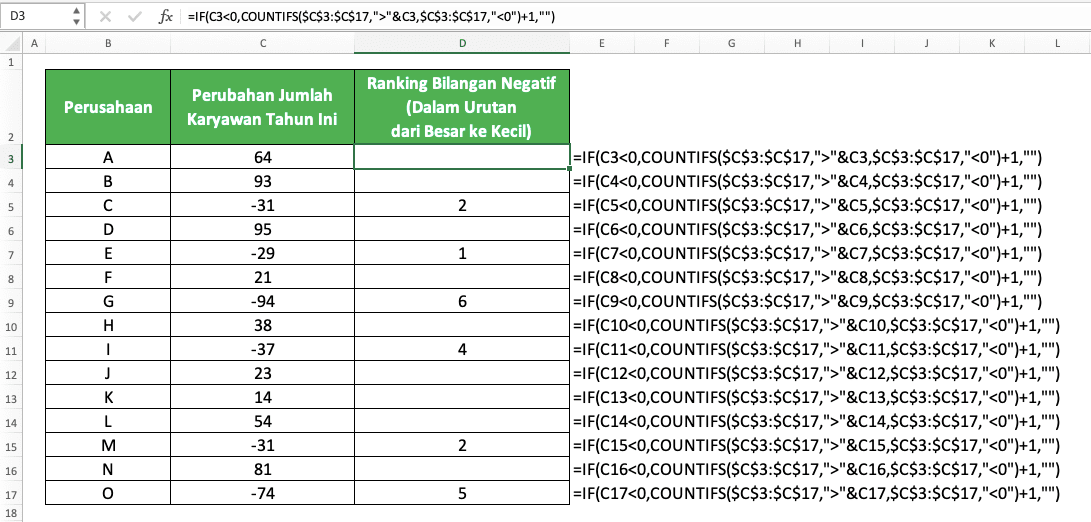Click the -31 cell in company M row
Screen dimensions: 1091x522
pyautogui.click(x=262, y=445)
